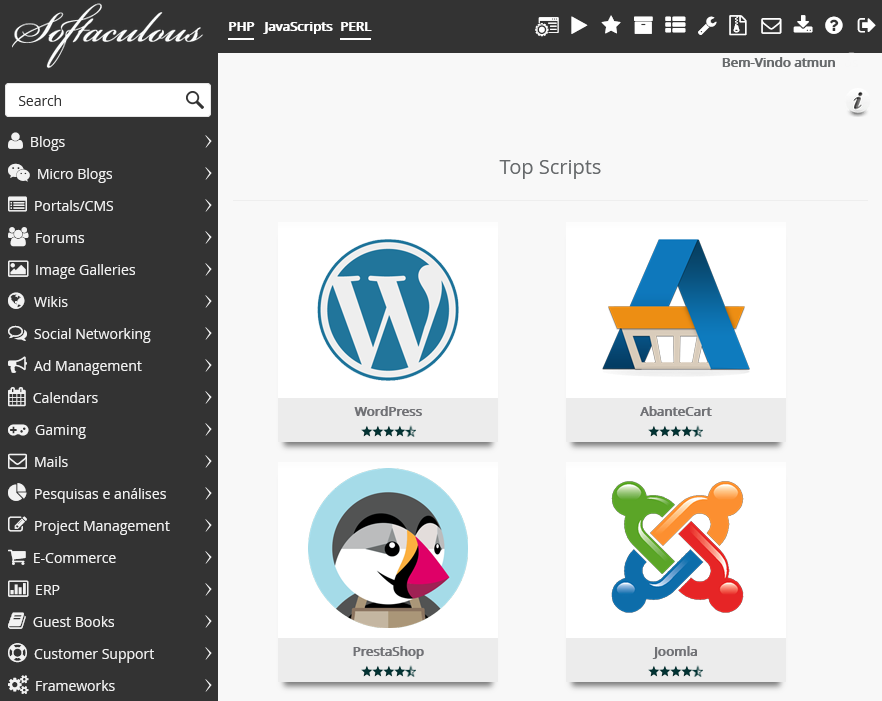Open the installations archive box icon

click(x=643, y=25)
